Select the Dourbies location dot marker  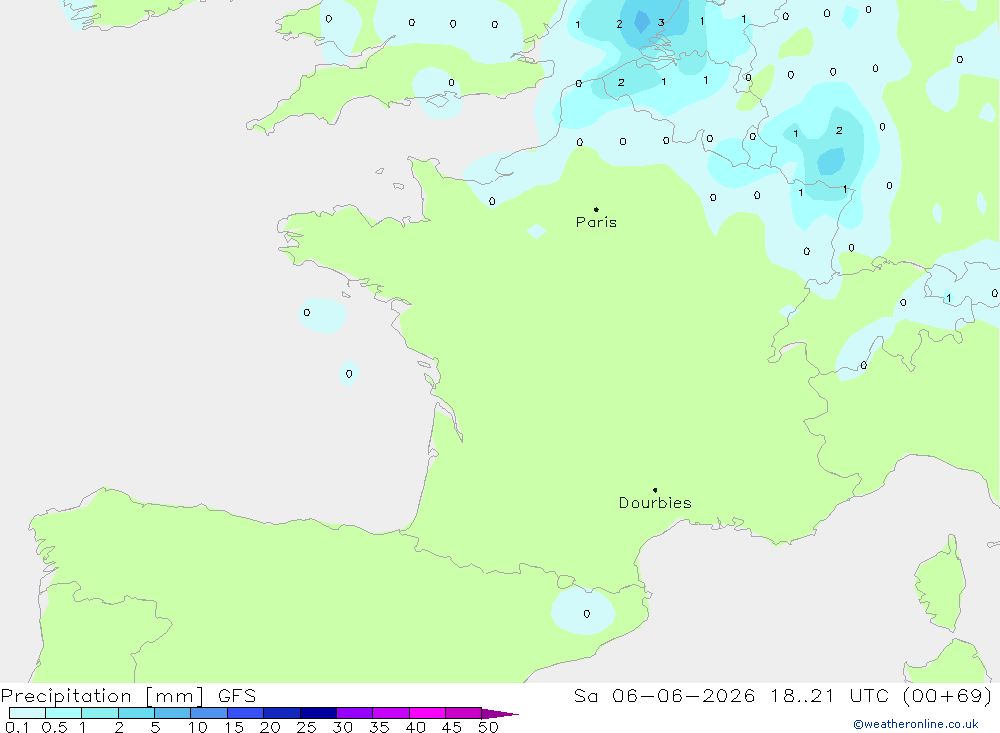(655, 490)
